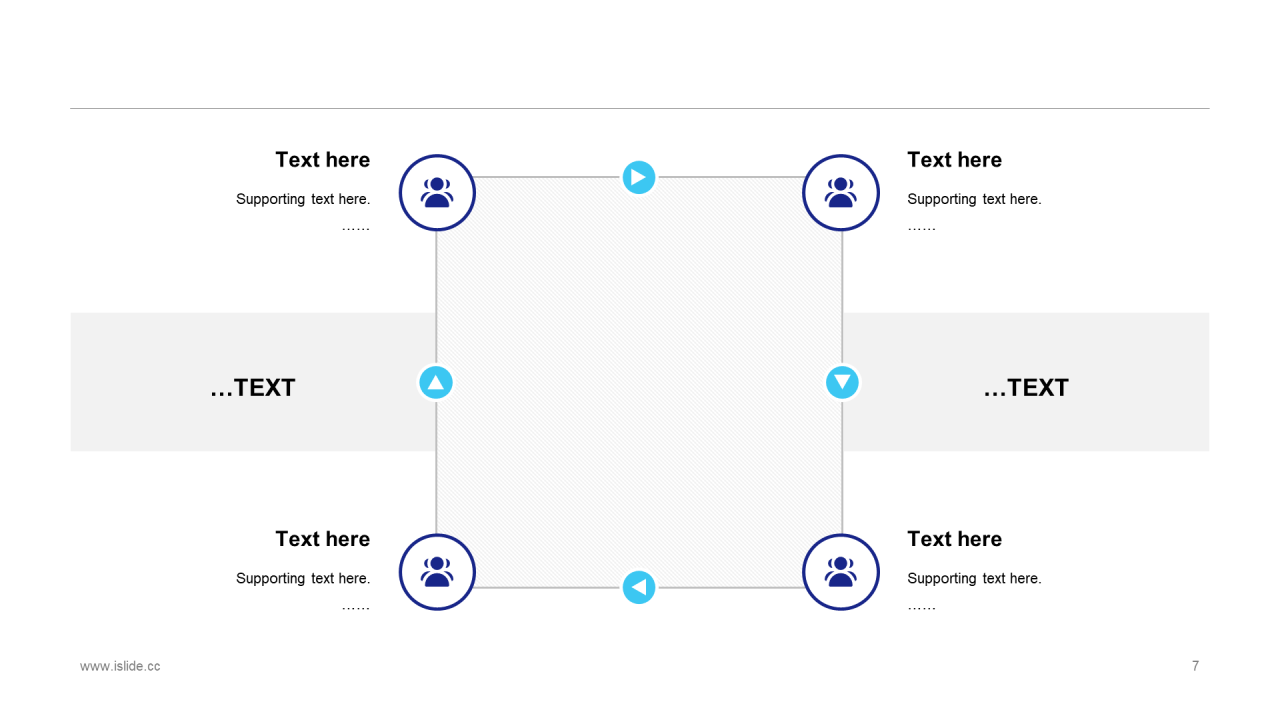
Task: Click top-right "Supporting text here." line
Action: tap(974, 199)
